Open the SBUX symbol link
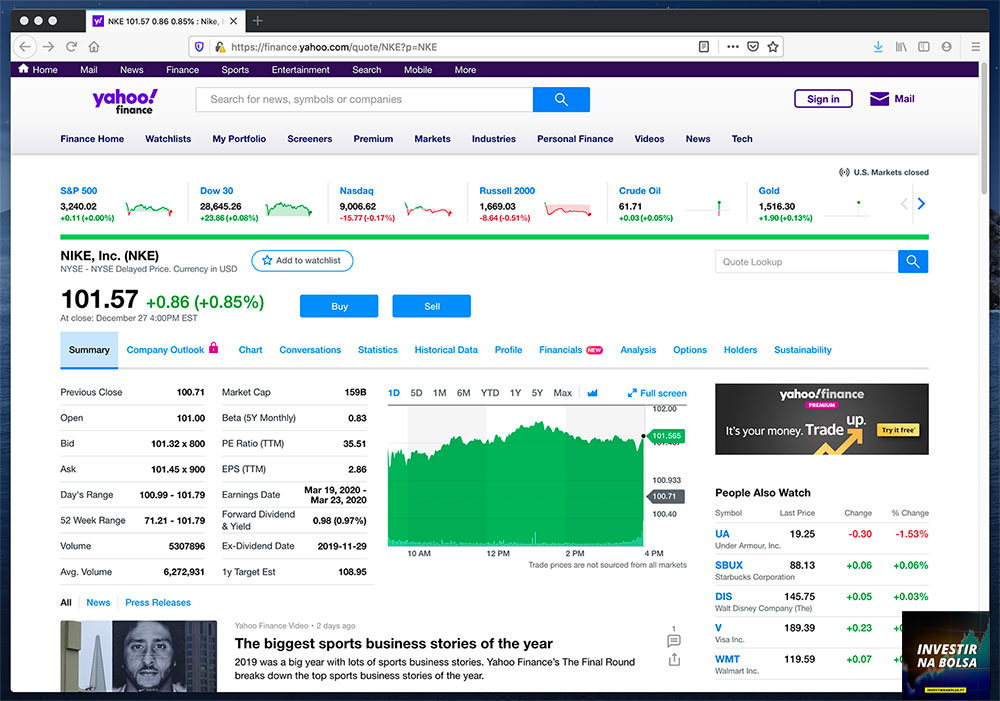Screen dimensions: 1000x701 [x=729, y=565]
